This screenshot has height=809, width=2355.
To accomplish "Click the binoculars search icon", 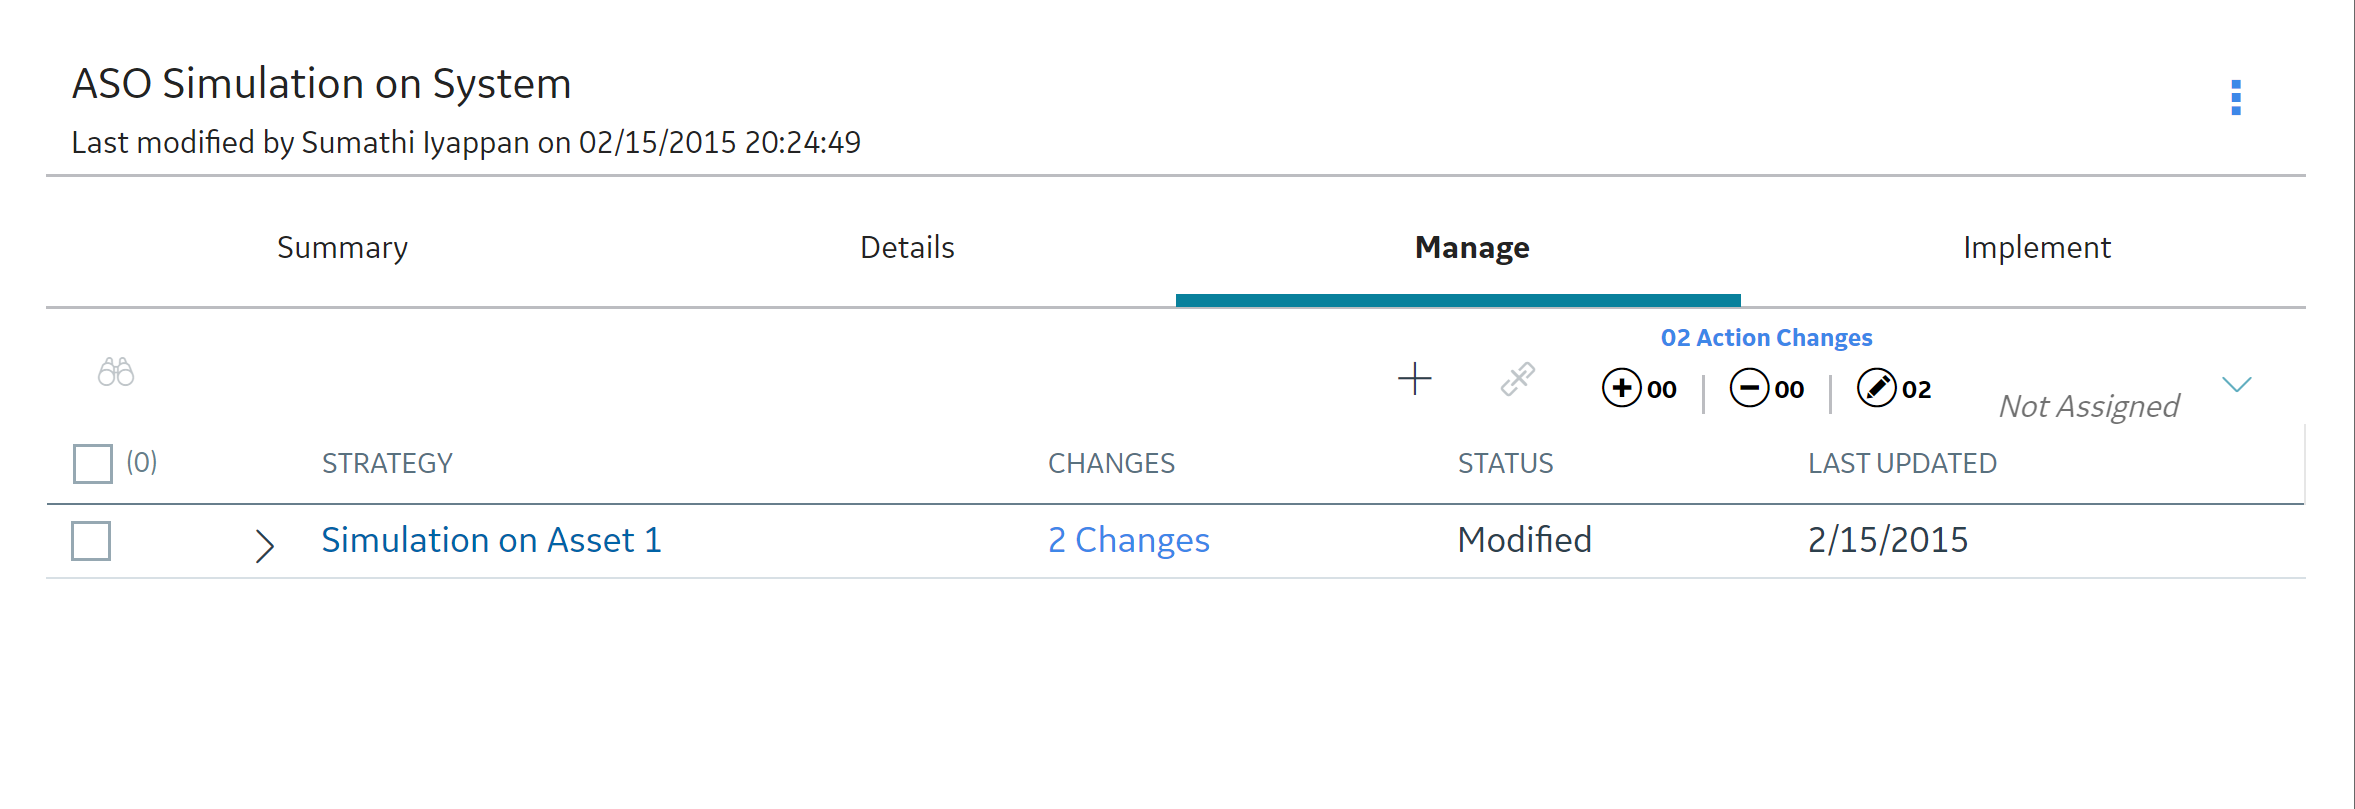I will 116,372.
